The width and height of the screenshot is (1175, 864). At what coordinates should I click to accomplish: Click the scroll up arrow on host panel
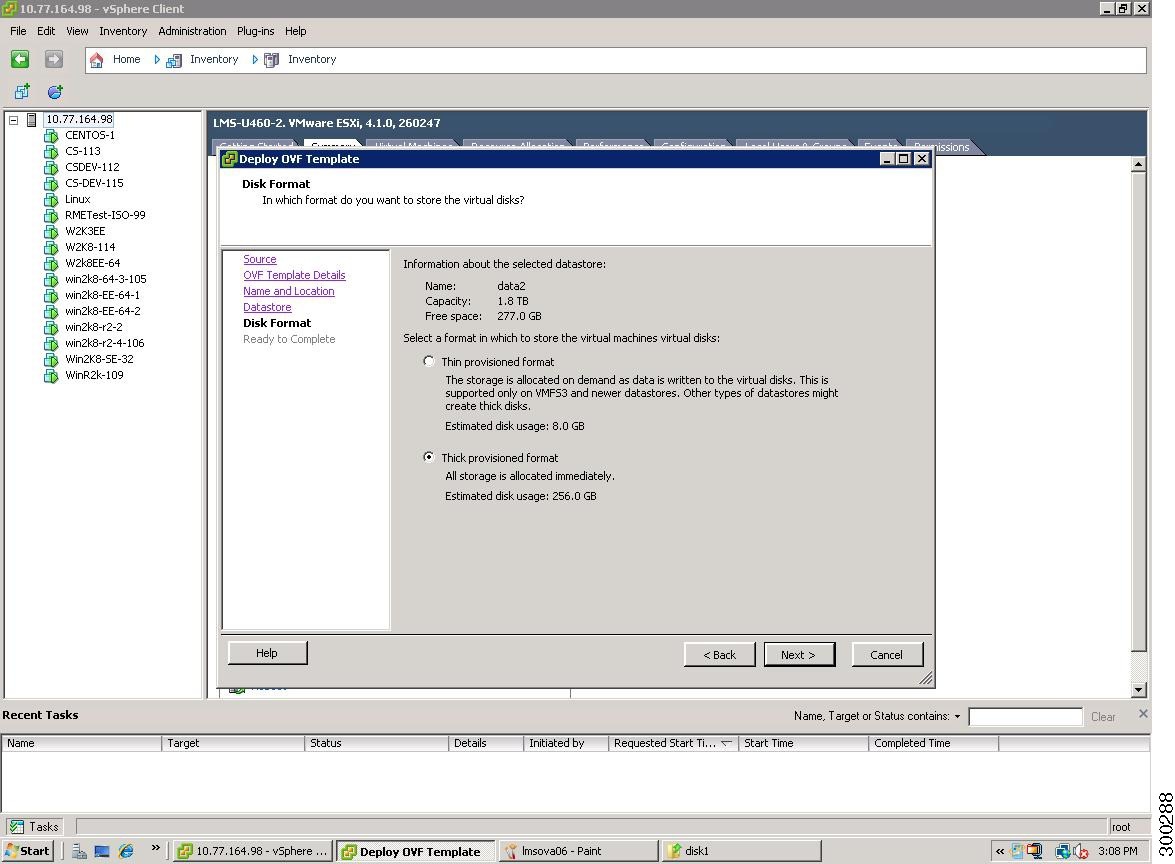1138,164
